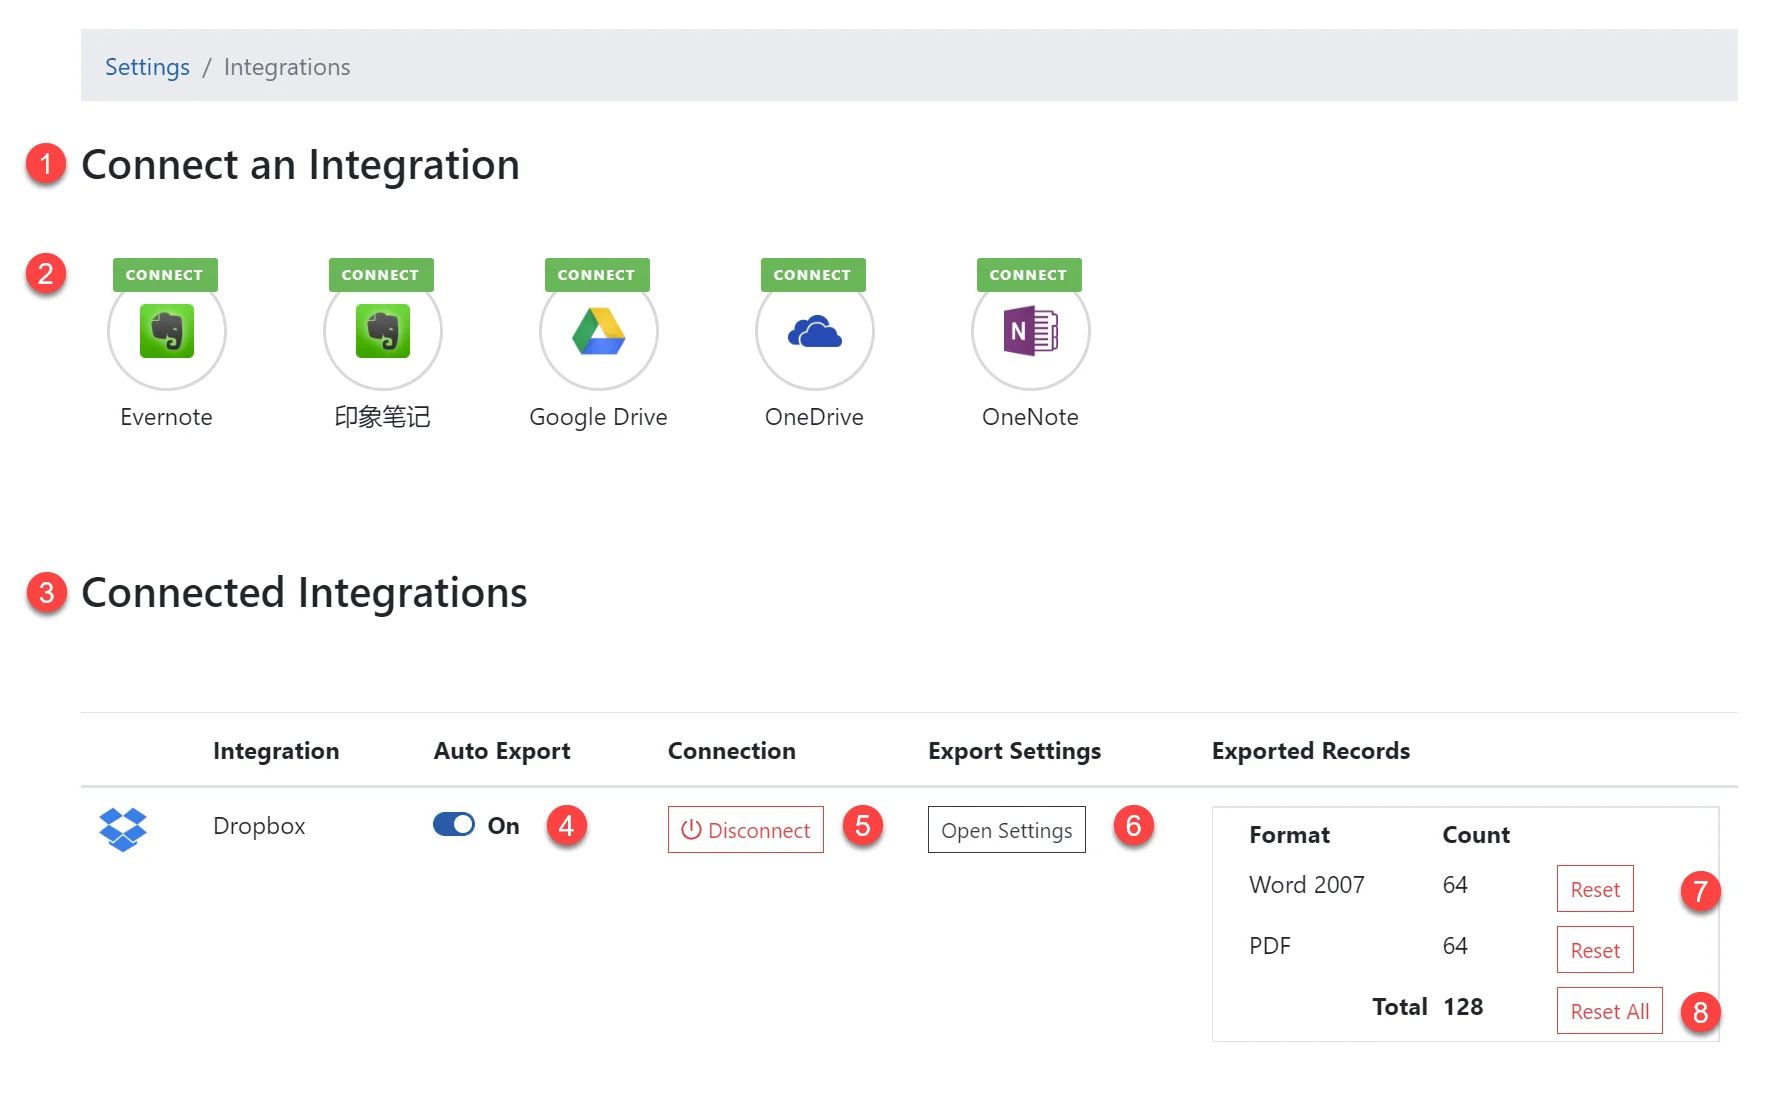Turn off Dropbox Auto Export toggle
The height and width of the screenshot is (1107, 1786).
(x=454, y=824)
